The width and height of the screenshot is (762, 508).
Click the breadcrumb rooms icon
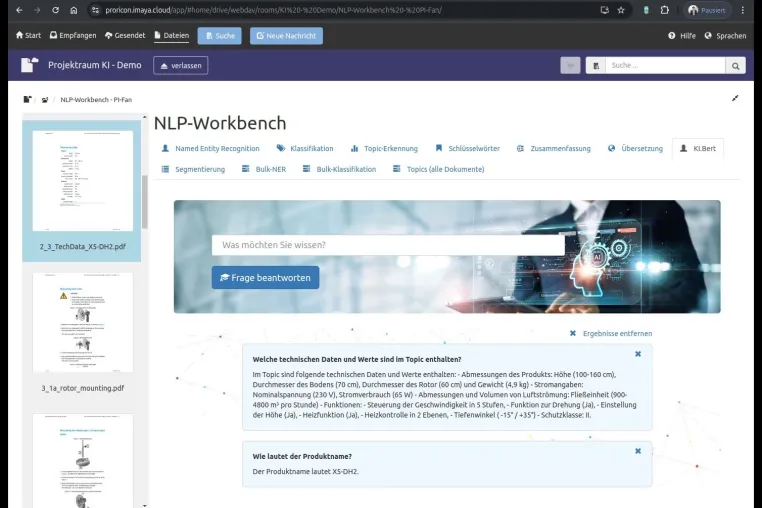[45, 100]
